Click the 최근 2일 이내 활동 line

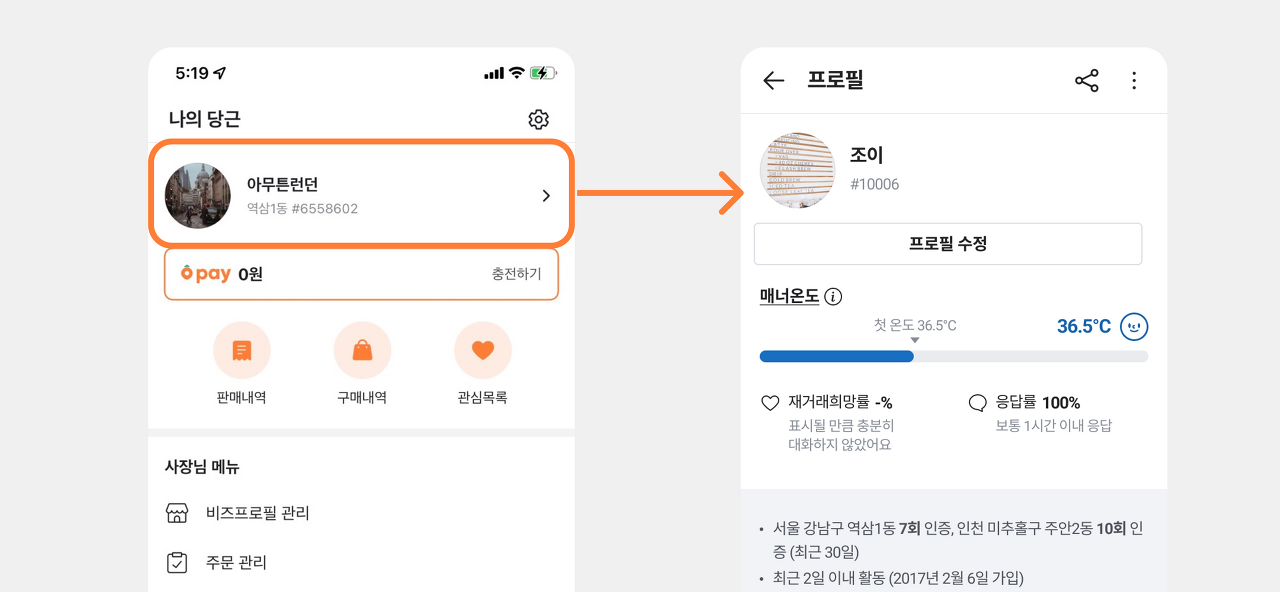pyautogui.click(x=898, y=578)
